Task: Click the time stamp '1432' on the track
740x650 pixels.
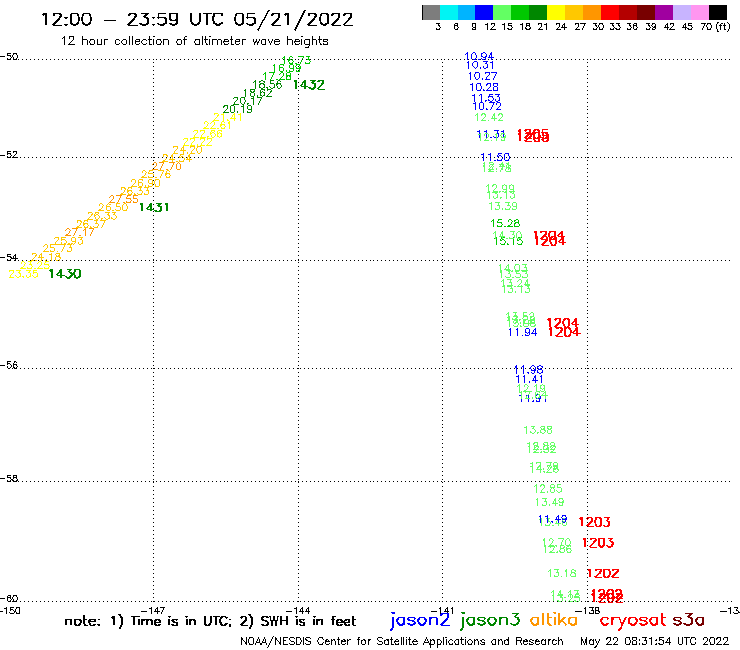Action: point(309,85)
